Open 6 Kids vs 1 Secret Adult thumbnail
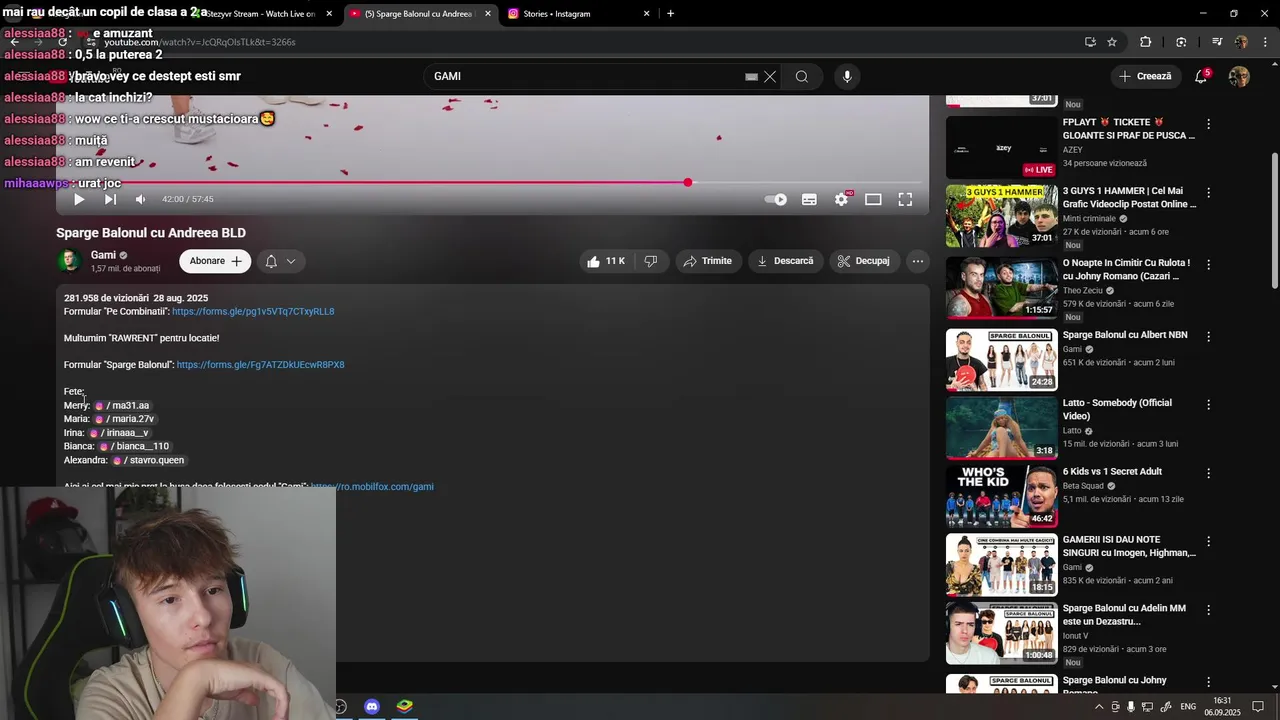1280x720 pixels. point(1001,496)
